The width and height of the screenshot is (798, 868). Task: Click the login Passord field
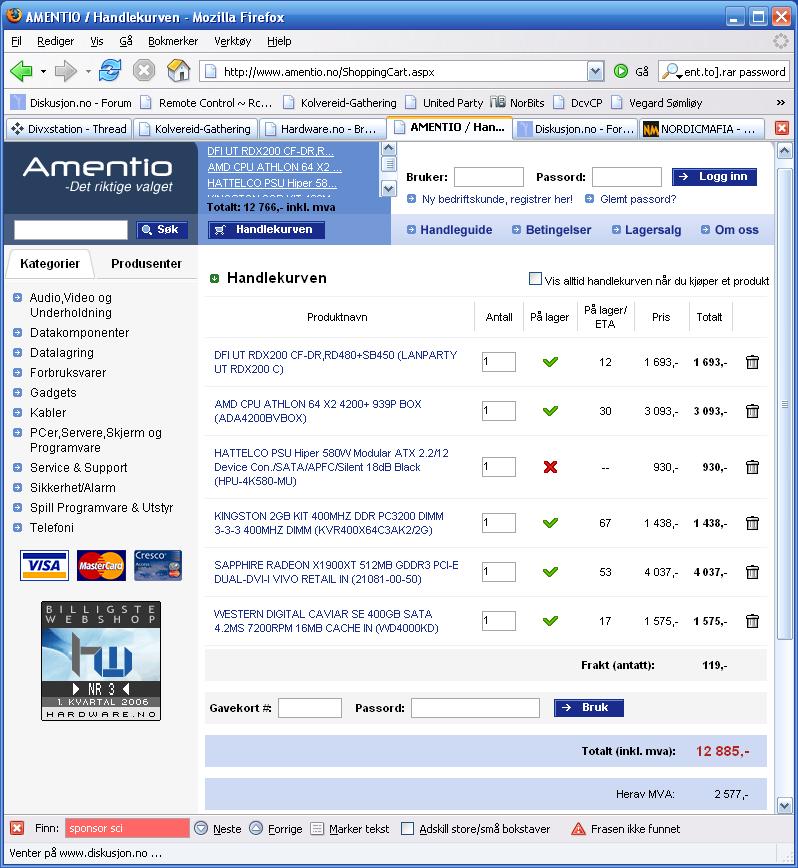[x=626, y=177]
